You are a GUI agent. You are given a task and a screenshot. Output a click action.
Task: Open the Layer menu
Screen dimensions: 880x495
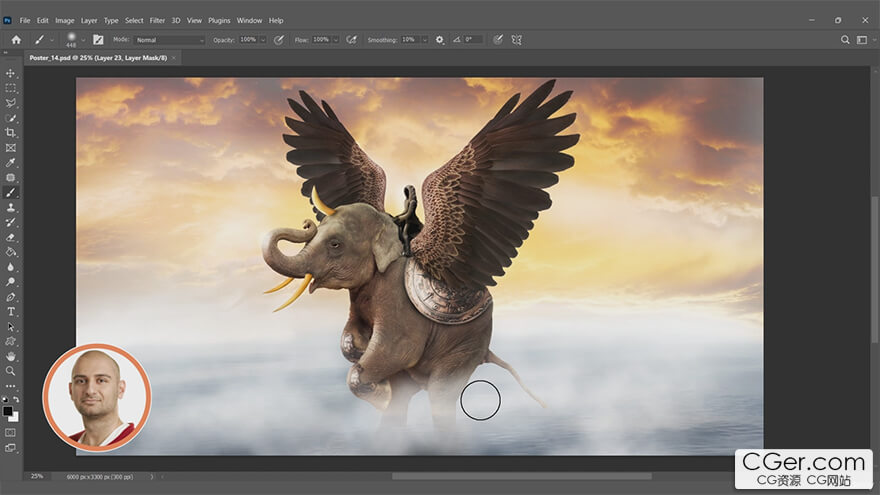tap(89, 20)
